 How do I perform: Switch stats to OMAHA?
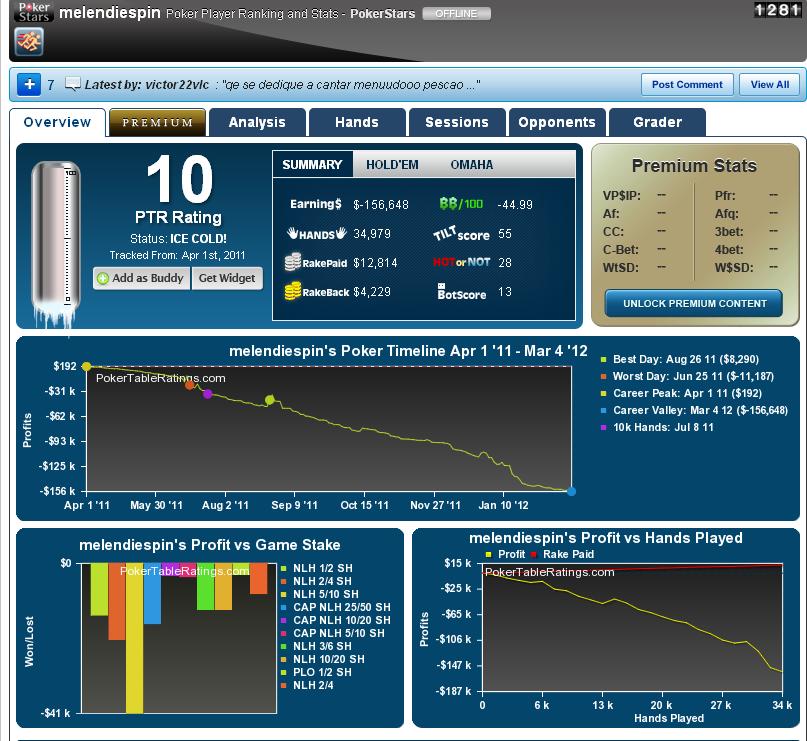[x=471, y=165]
